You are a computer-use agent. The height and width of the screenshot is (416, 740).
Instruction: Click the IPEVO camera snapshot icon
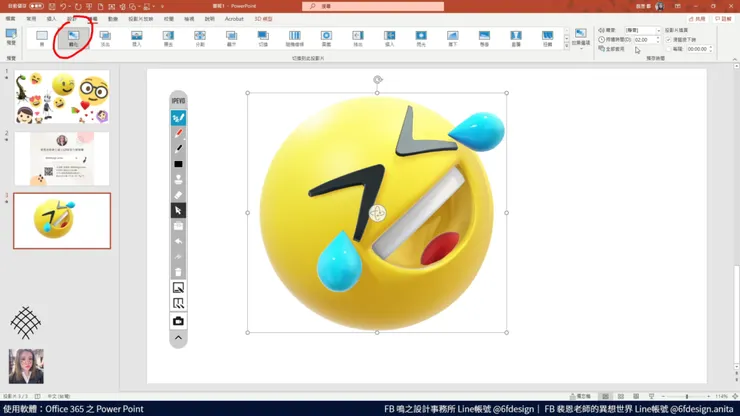tap(178, 321)
